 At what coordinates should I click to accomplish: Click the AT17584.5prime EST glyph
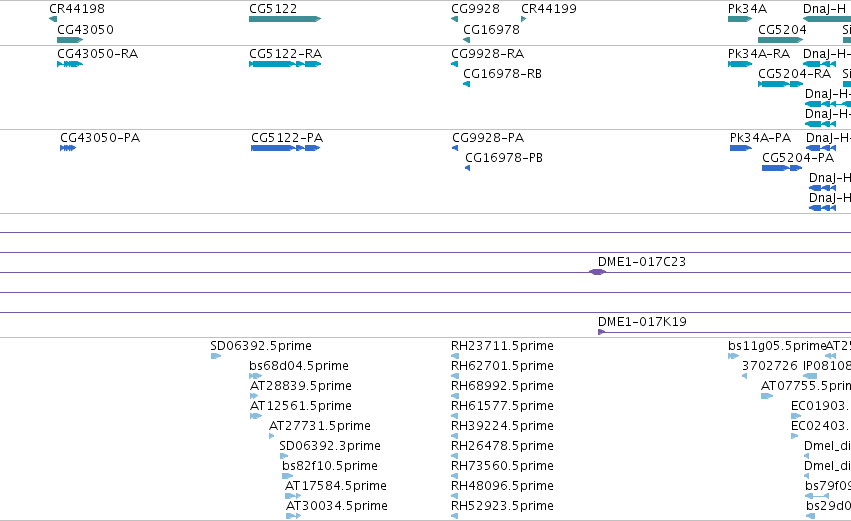[293, 496]
